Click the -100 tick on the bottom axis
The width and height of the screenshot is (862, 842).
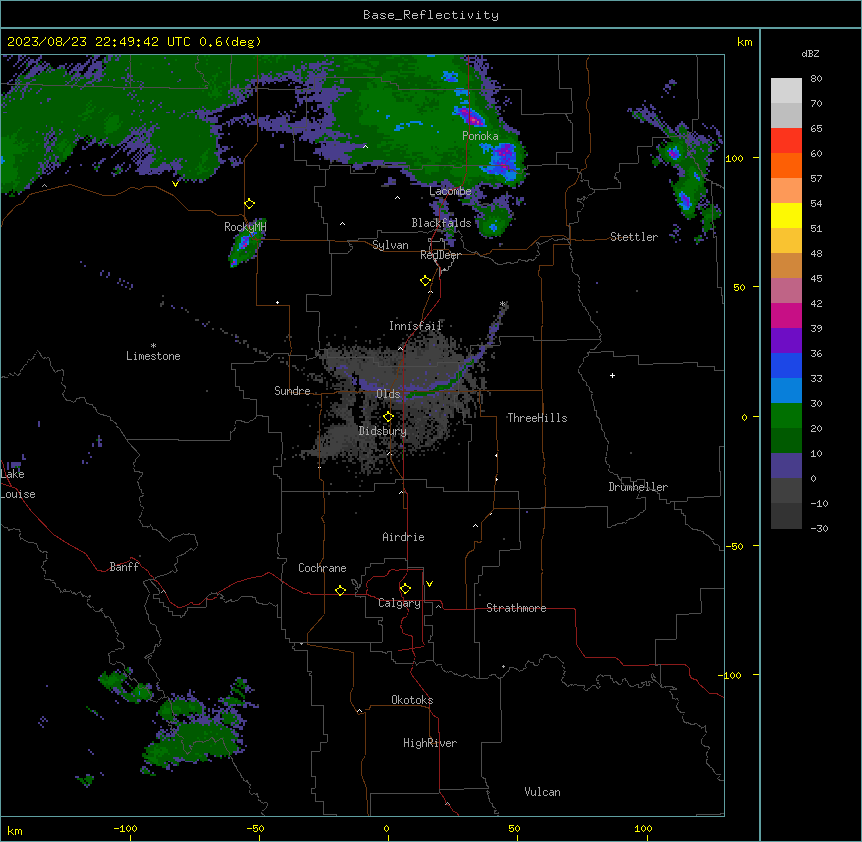(x=125, y=828)
